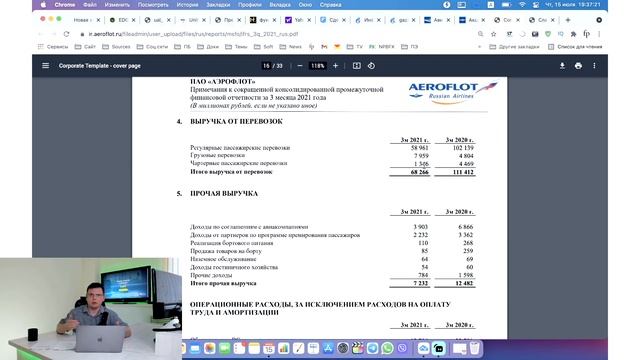640x360 pixels.
Task: Open the Справка menu
Action: tap(330, 4)
